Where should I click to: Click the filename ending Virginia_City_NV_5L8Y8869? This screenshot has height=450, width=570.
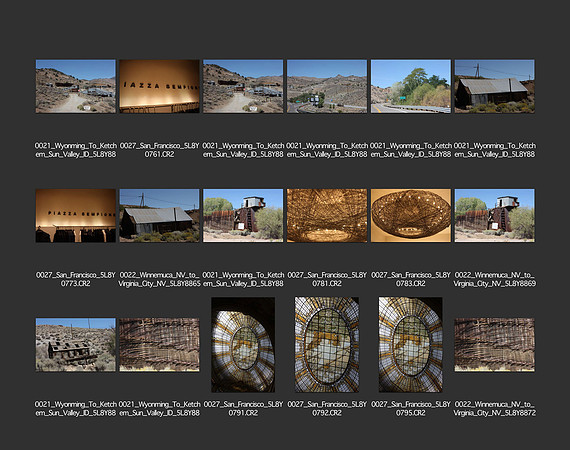494,279
